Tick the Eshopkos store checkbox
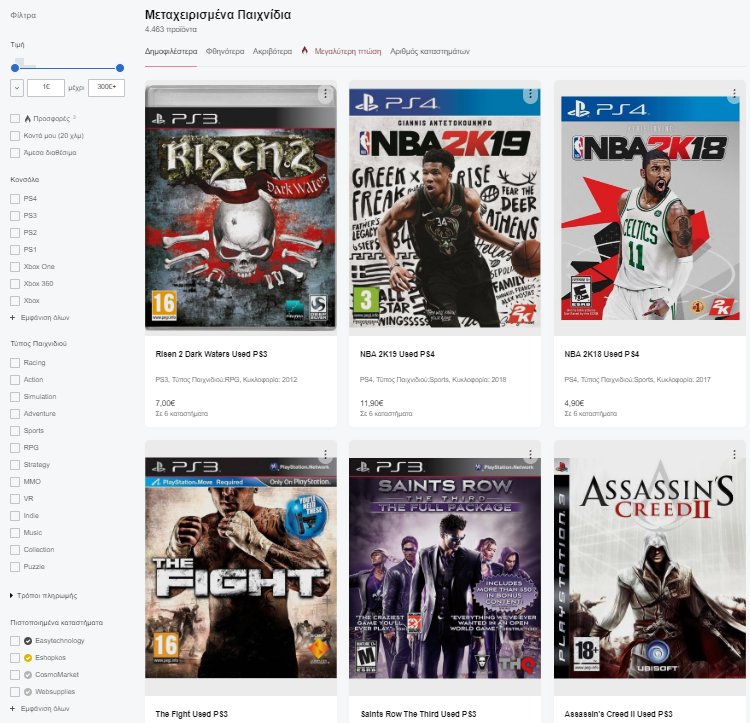The image size is (750, 723). (15, 658)
